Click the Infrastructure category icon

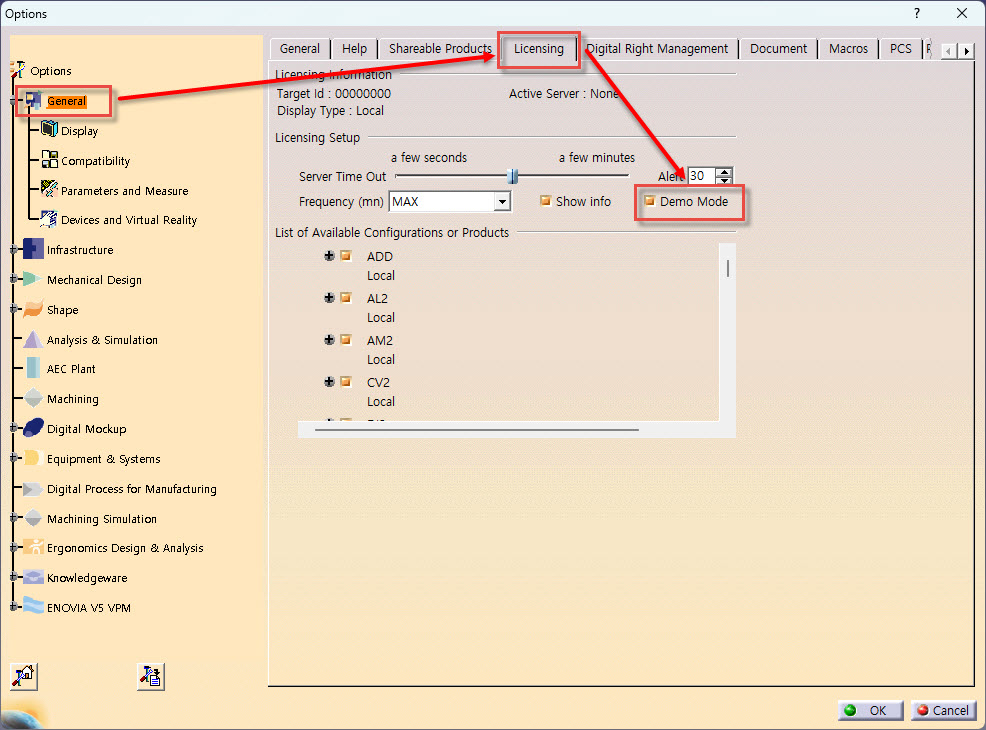[x=33, y=249]
